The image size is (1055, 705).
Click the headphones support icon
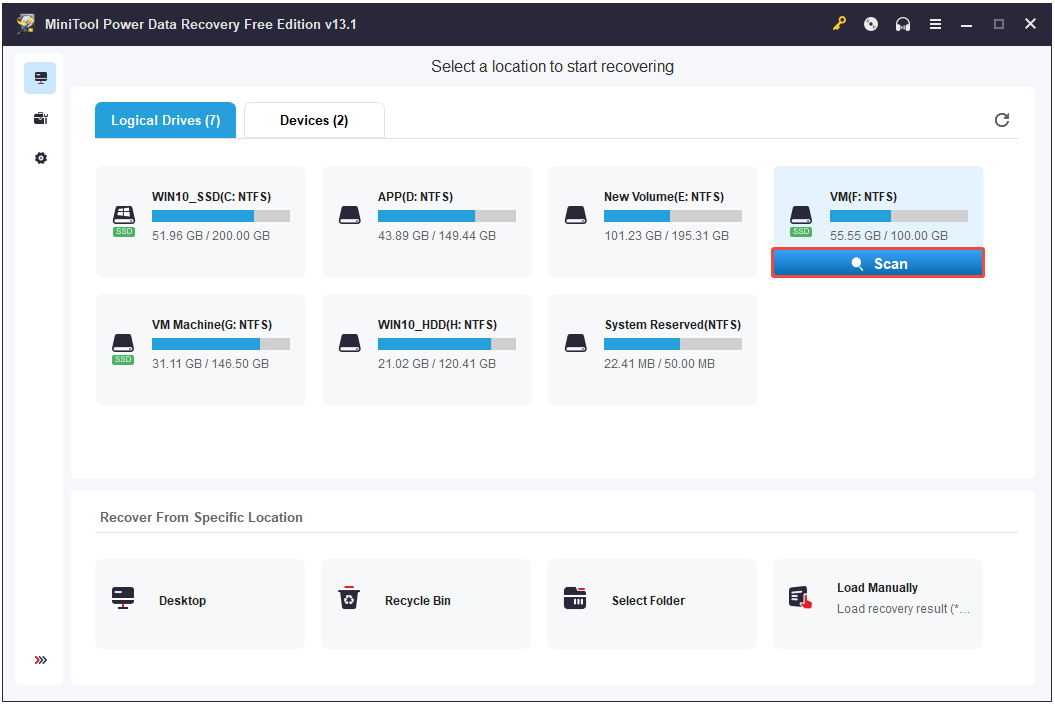(903, 24)
